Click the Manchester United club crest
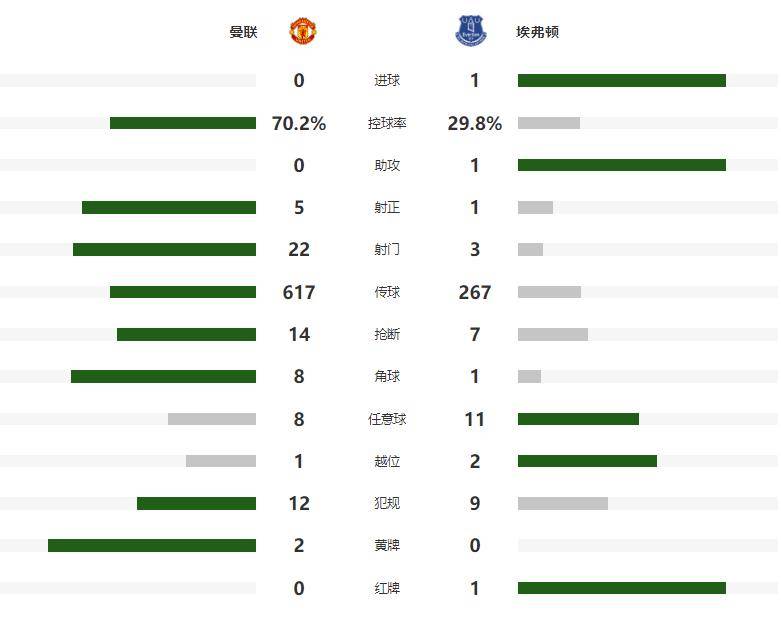The height and width of the screenshot is (626, 781). pyautogui.click(x=304, y=31)
